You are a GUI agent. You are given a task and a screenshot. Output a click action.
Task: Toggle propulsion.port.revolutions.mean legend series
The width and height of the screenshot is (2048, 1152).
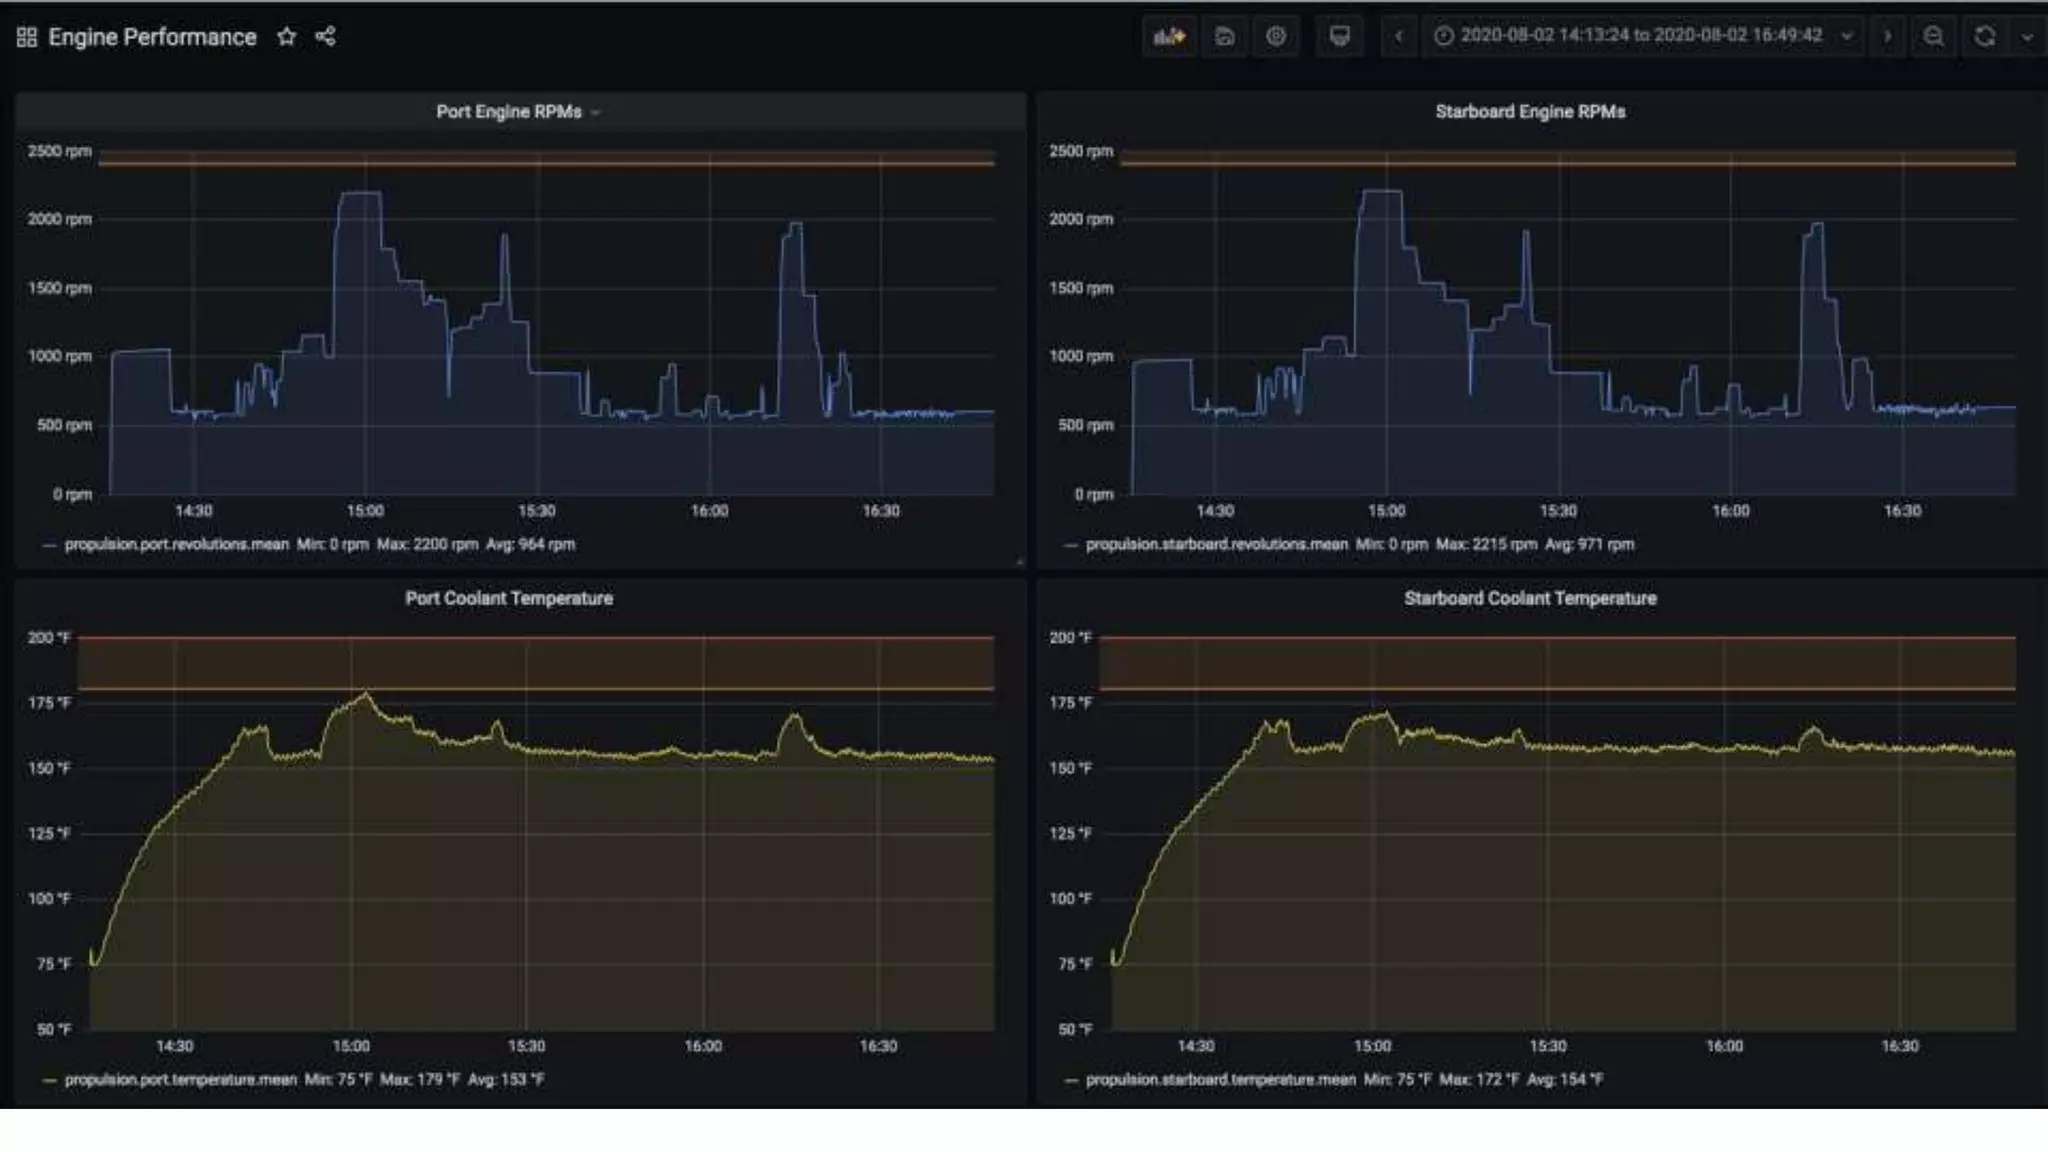click(x=176, y=544)
